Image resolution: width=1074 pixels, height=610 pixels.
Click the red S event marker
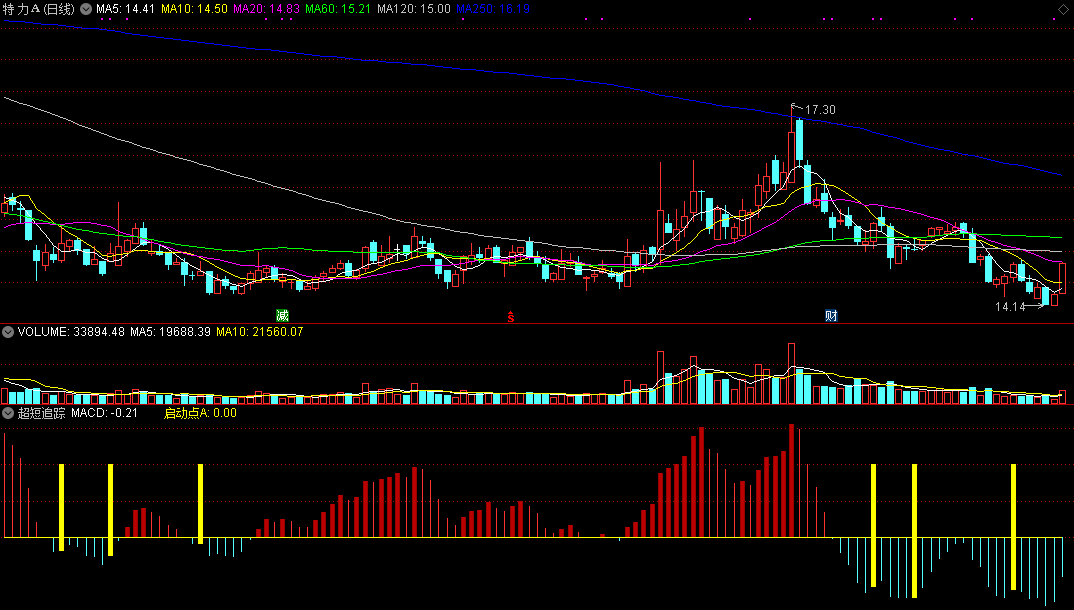pos(510,316)
